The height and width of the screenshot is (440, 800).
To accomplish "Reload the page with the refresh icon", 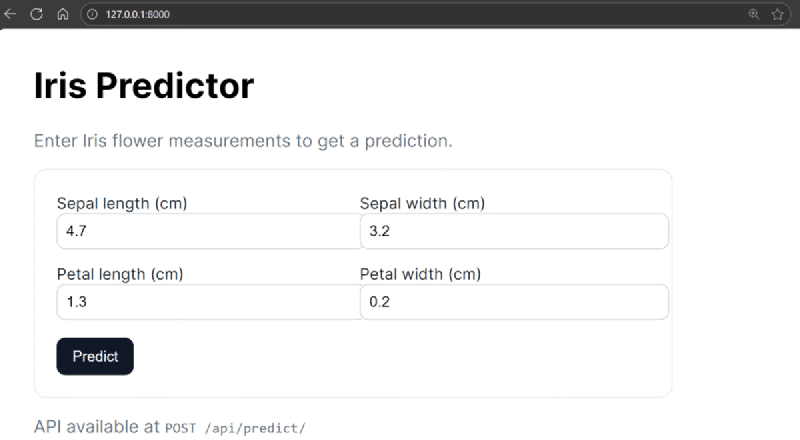I will click(36, 14).
